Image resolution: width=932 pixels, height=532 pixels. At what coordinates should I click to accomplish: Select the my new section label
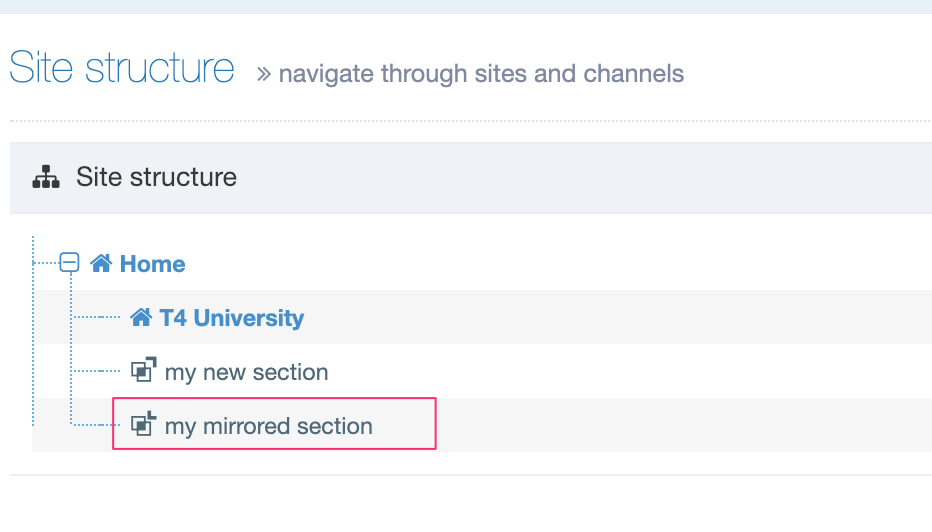click(246, 372)
